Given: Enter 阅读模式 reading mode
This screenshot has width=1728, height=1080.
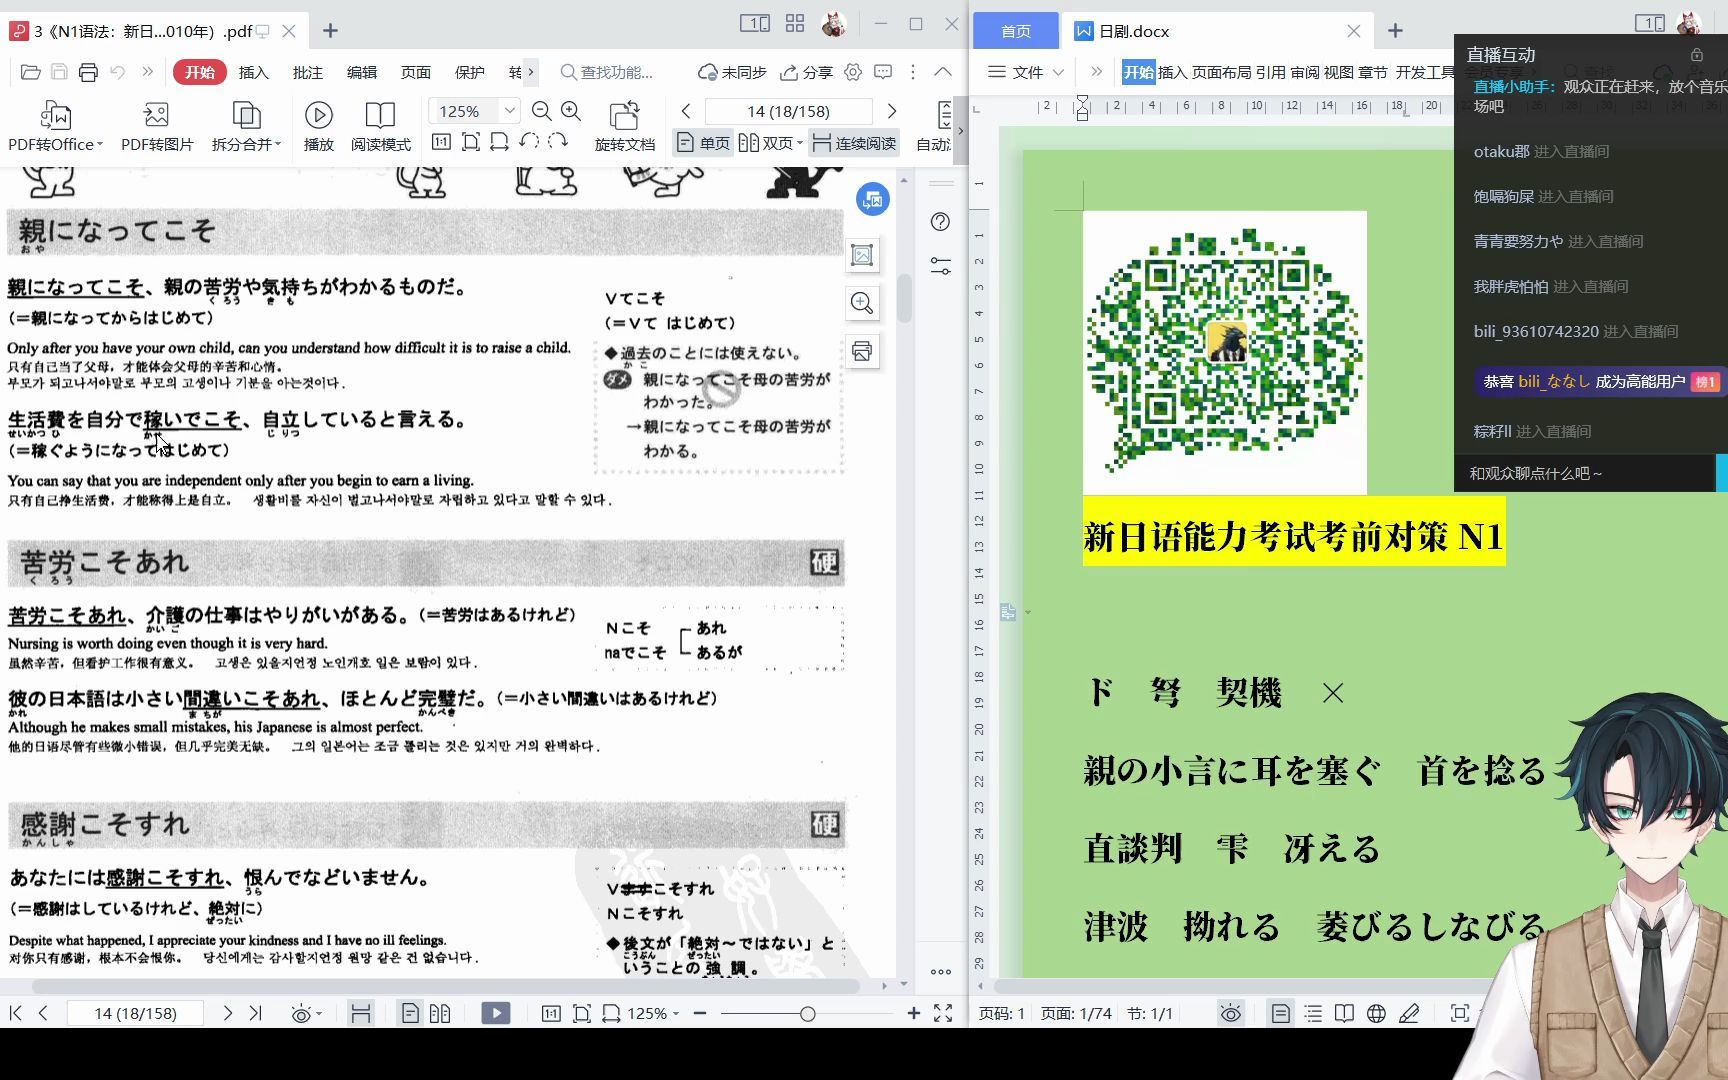Looking at the screenshot, I should click(x=381, y=126).
